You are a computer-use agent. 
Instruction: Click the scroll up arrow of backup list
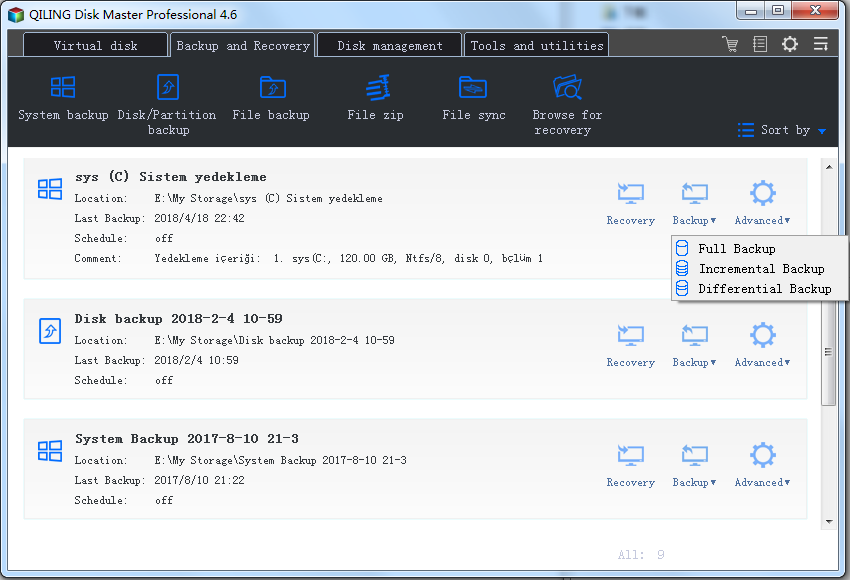829,167
